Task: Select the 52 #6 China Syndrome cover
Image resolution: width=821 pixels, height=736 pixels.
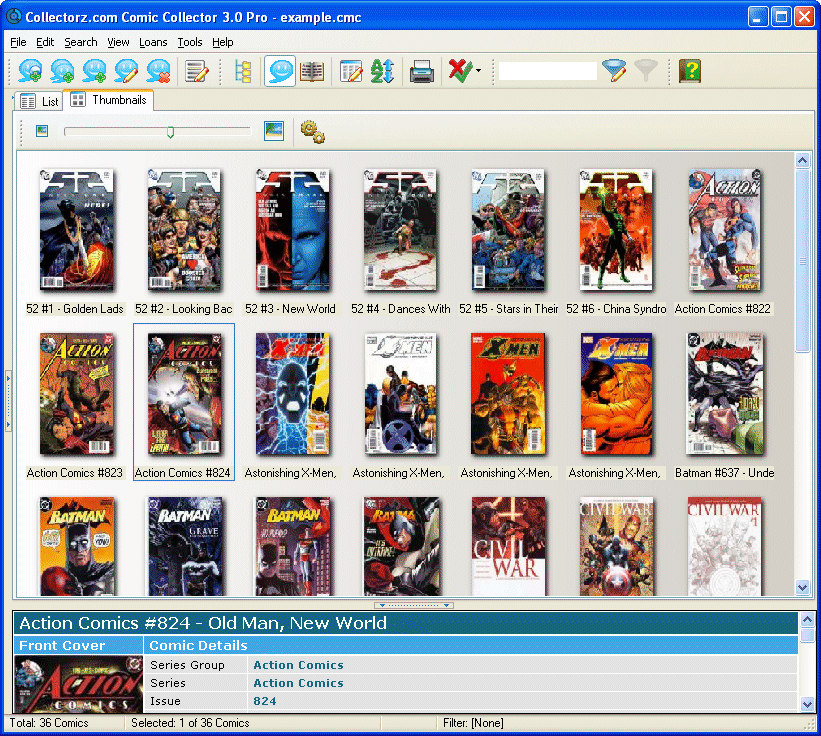Action: coord(616,229)
